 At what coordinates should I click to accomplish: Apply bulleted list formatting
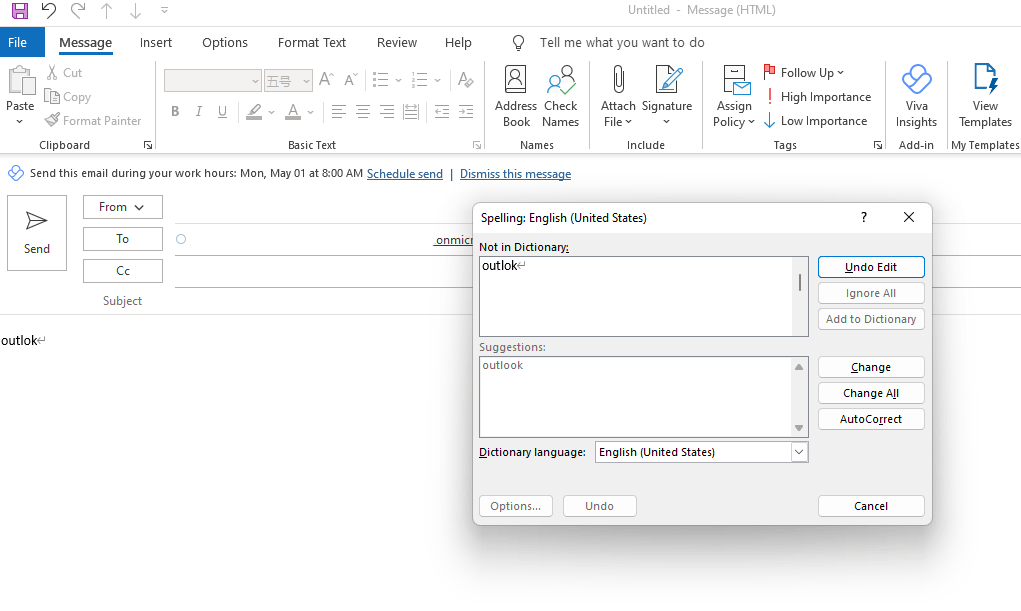coord(380,80)
